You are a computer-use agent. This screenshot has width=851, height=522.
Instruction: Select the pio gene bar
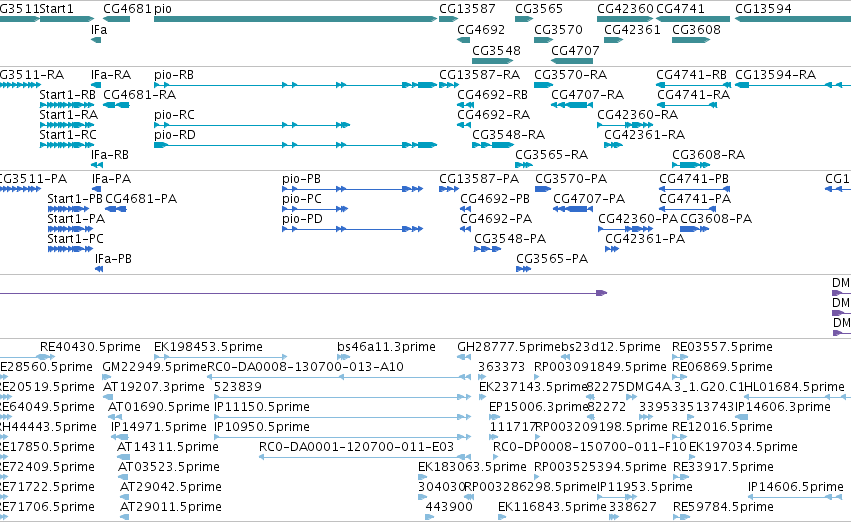(x=295, y=19)
